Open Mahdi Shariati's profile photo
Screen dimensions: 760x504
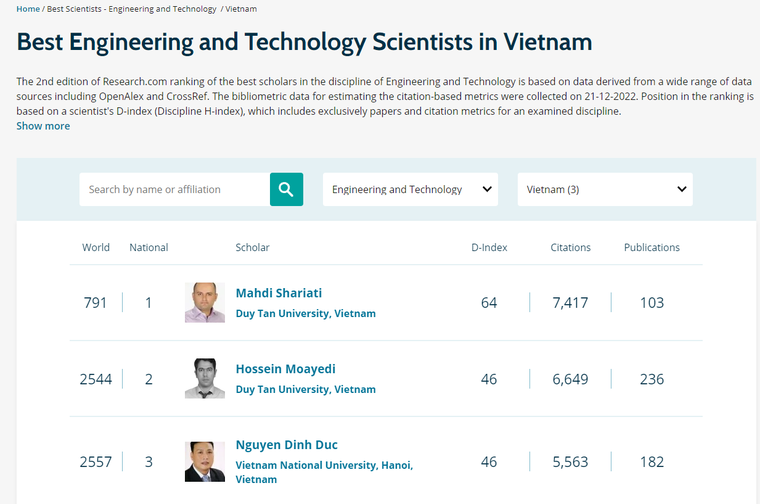[205, 302]
